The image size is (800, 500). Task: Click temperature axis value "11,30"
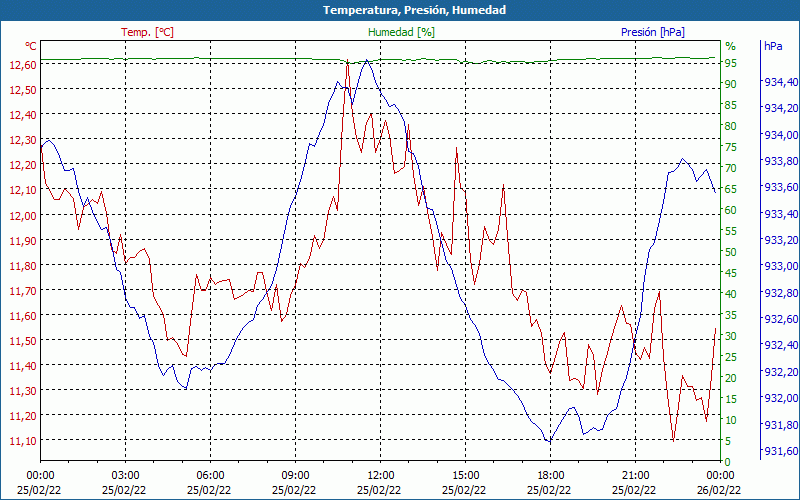[22, 390]
